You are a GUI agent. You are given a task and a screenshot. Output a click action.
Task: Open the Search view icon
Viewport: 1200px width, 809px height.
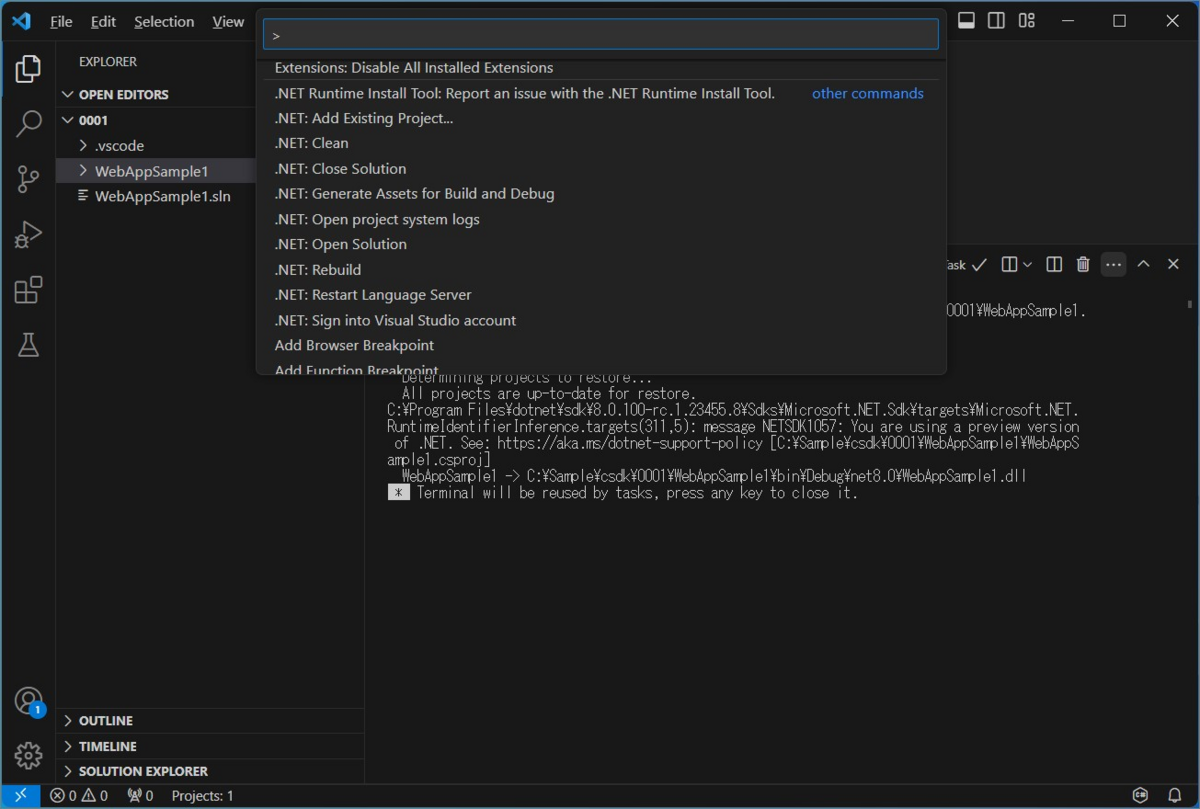[28, 124]
